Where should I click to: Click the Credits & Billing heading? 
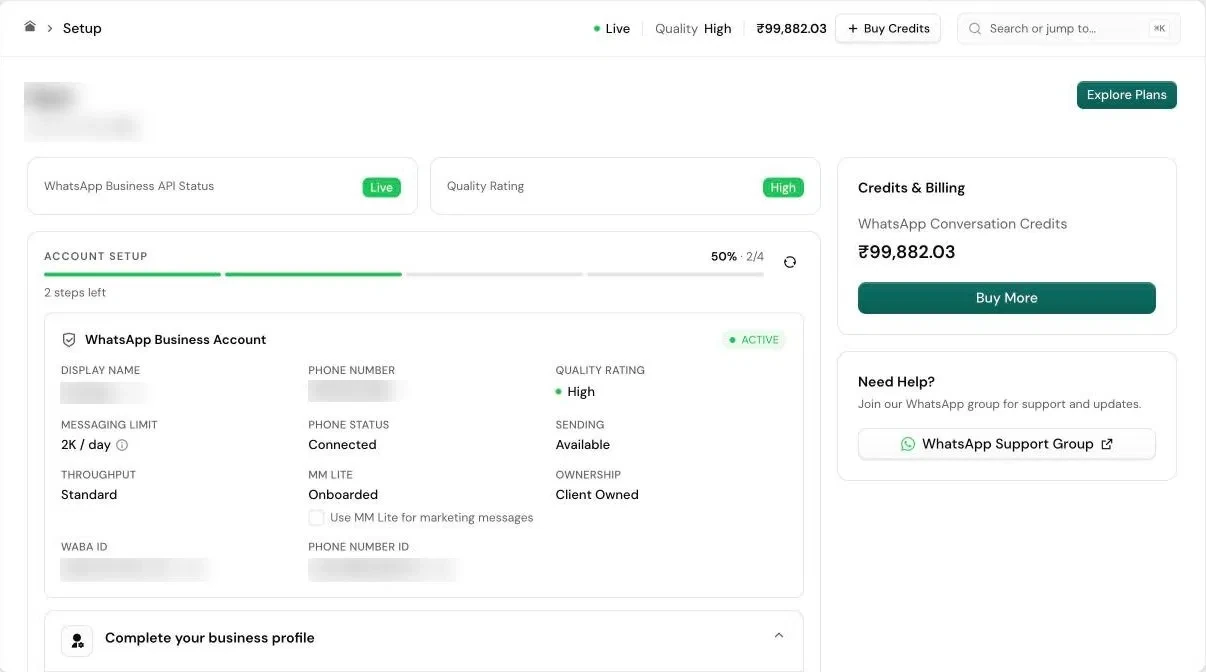911,188
